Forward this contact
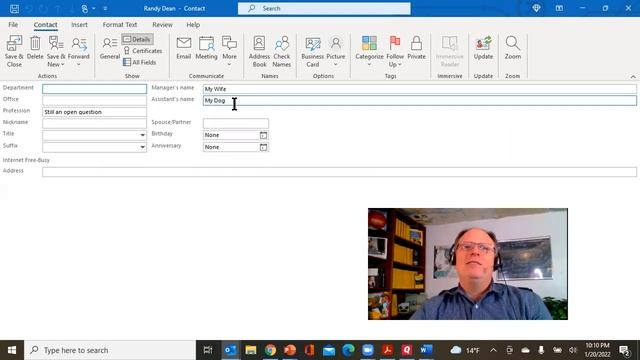Image resolution: width=640 pixels, height=360 pixels. [x=79, y=51]
